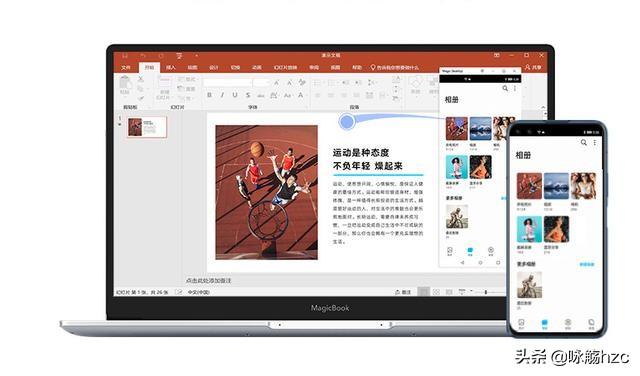Apply Strikethrough text formatting

click(248, 95)
